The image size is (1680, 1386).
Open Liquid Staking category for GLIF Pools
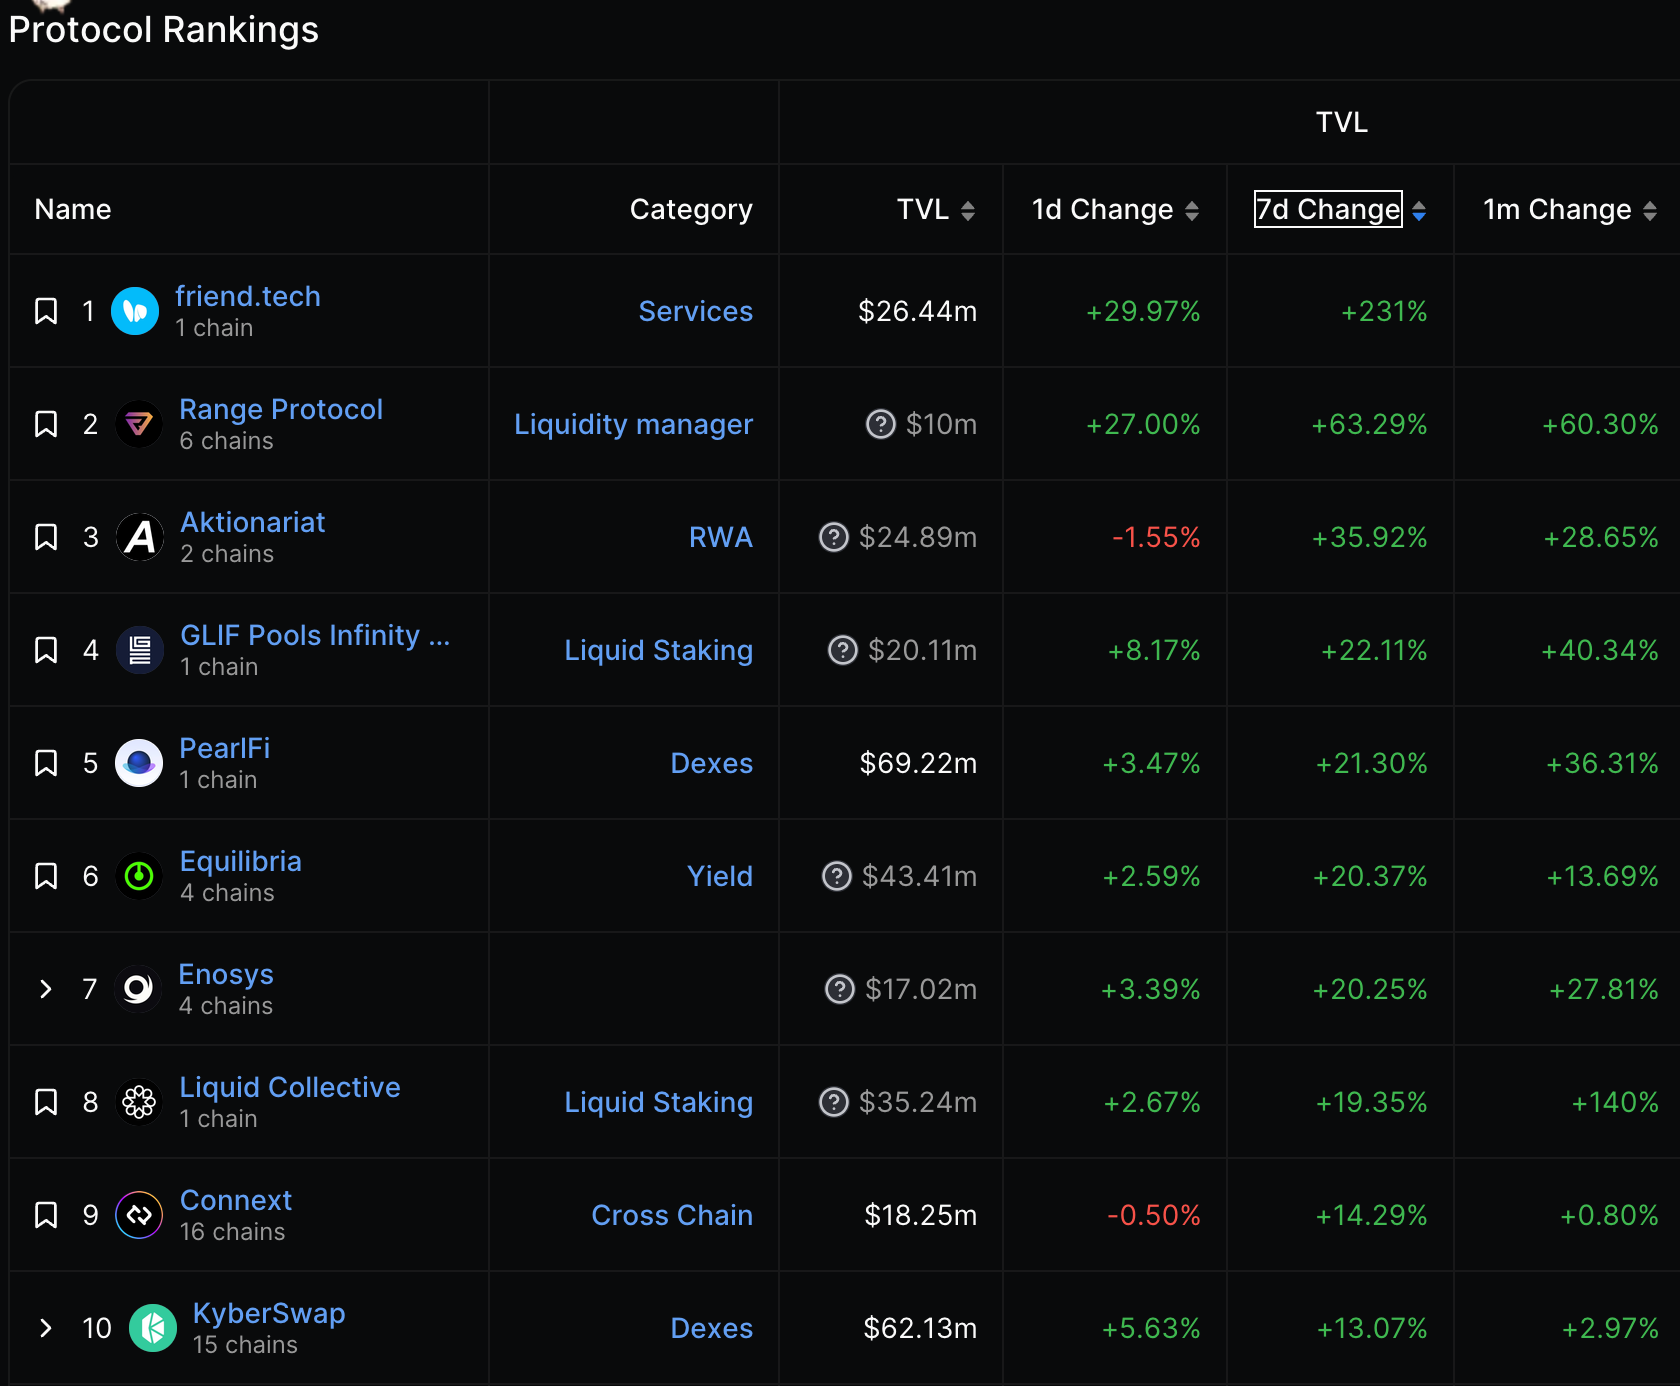pyautogui.click(x=659, y=650)
